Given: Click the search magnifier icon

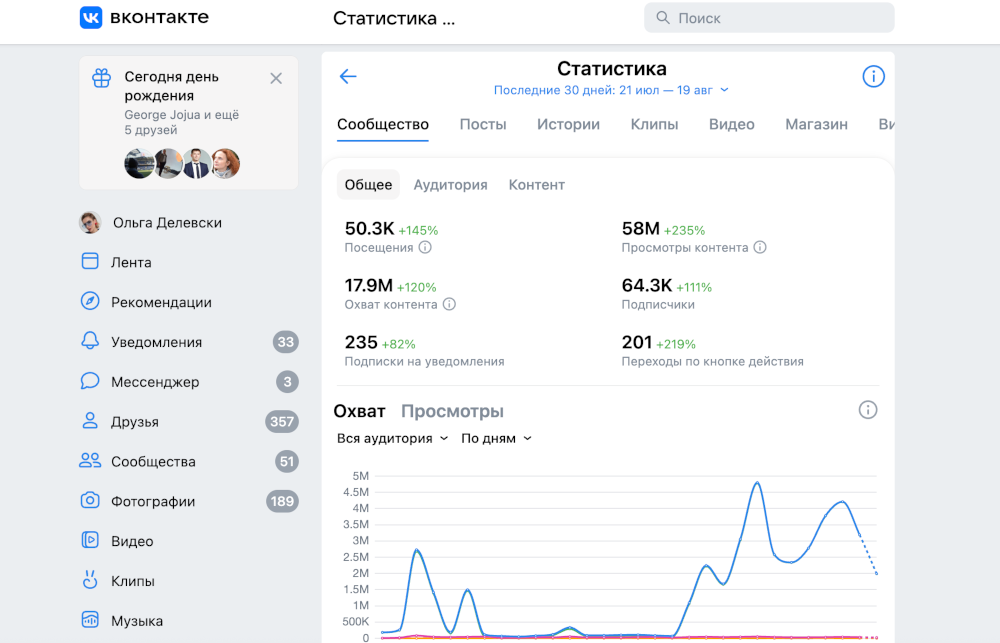Looking at the screenshot, I should [x=663, y=18].
